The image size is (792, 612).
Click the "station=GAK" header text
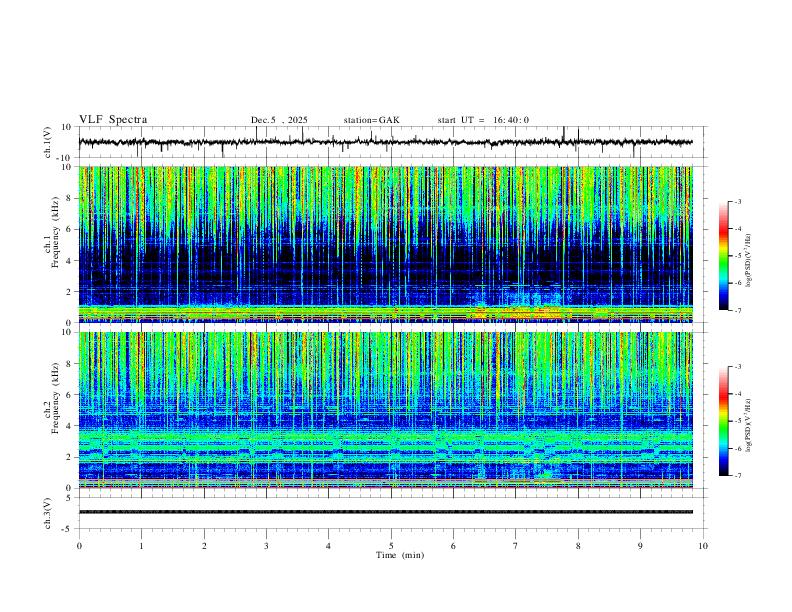[371, 120]
